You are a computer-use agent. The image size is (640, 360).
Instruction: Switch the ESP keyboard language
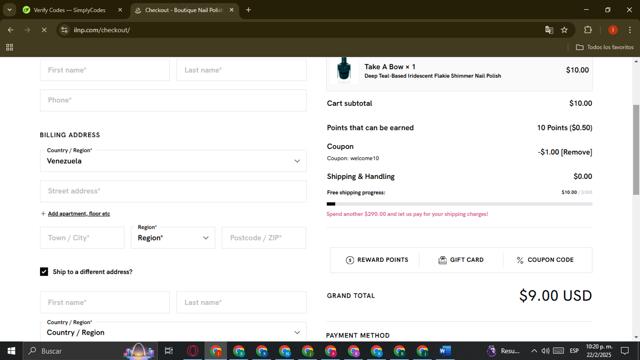(x=574, y=351)
